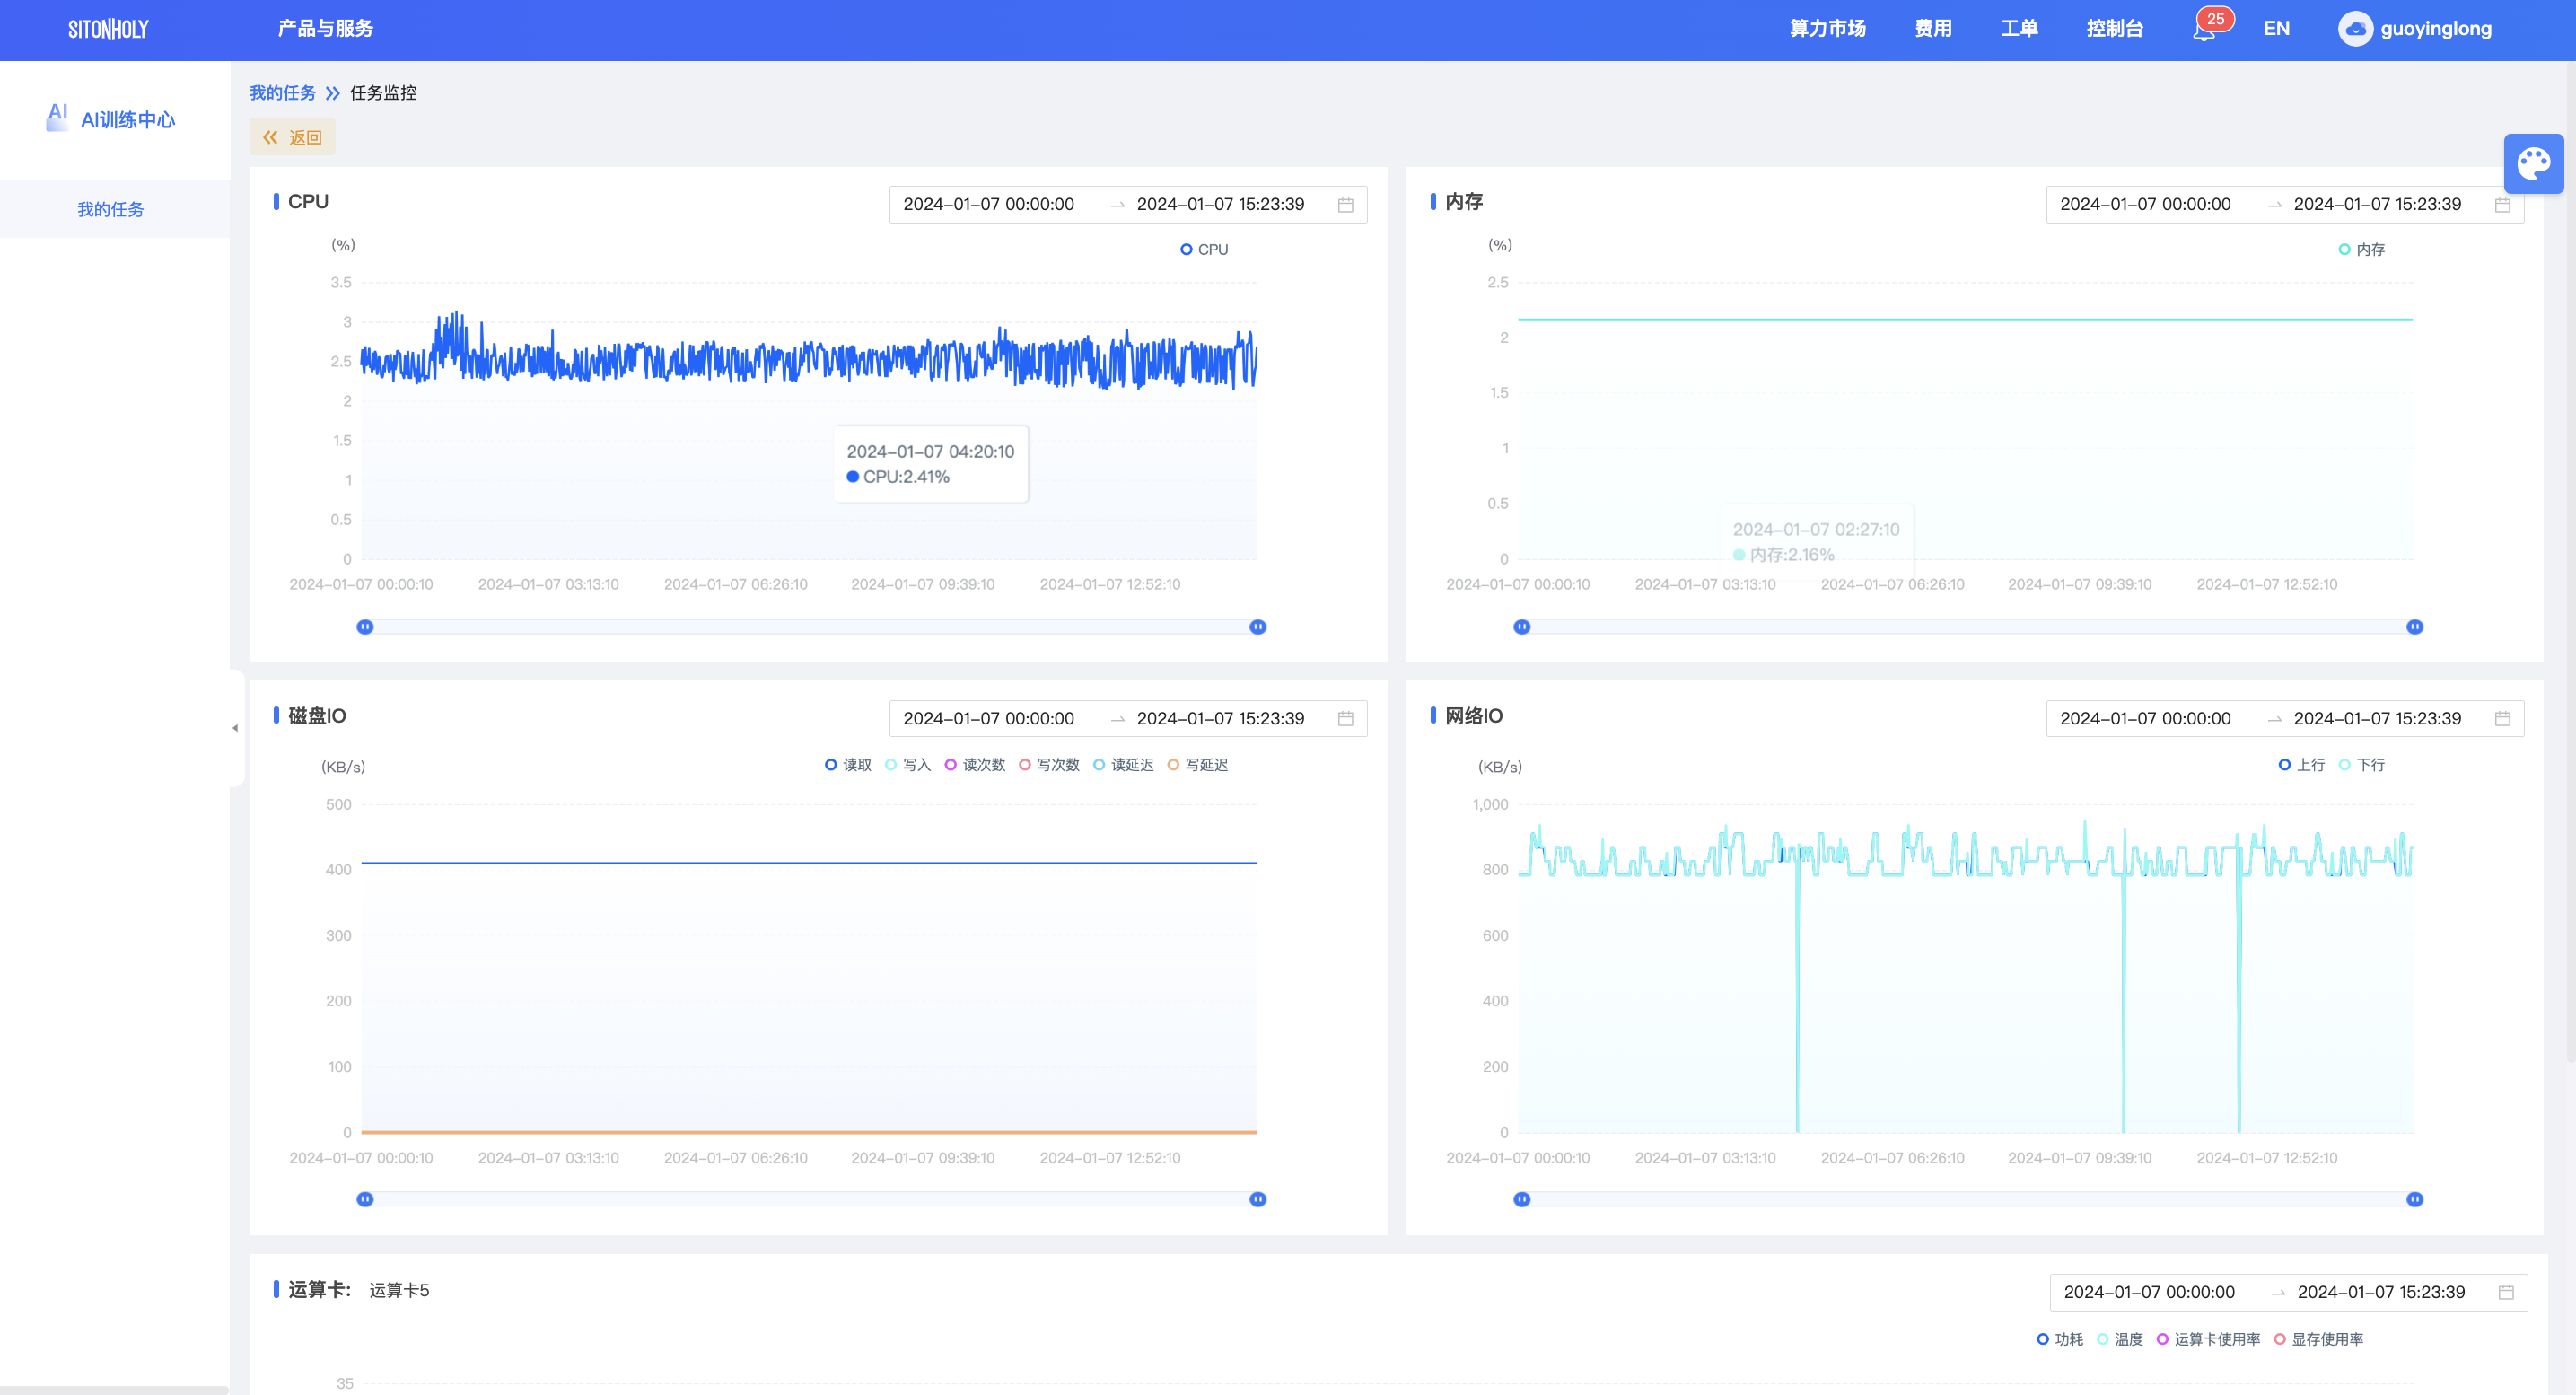Click the SITONHOLY logo

point(108,29)
